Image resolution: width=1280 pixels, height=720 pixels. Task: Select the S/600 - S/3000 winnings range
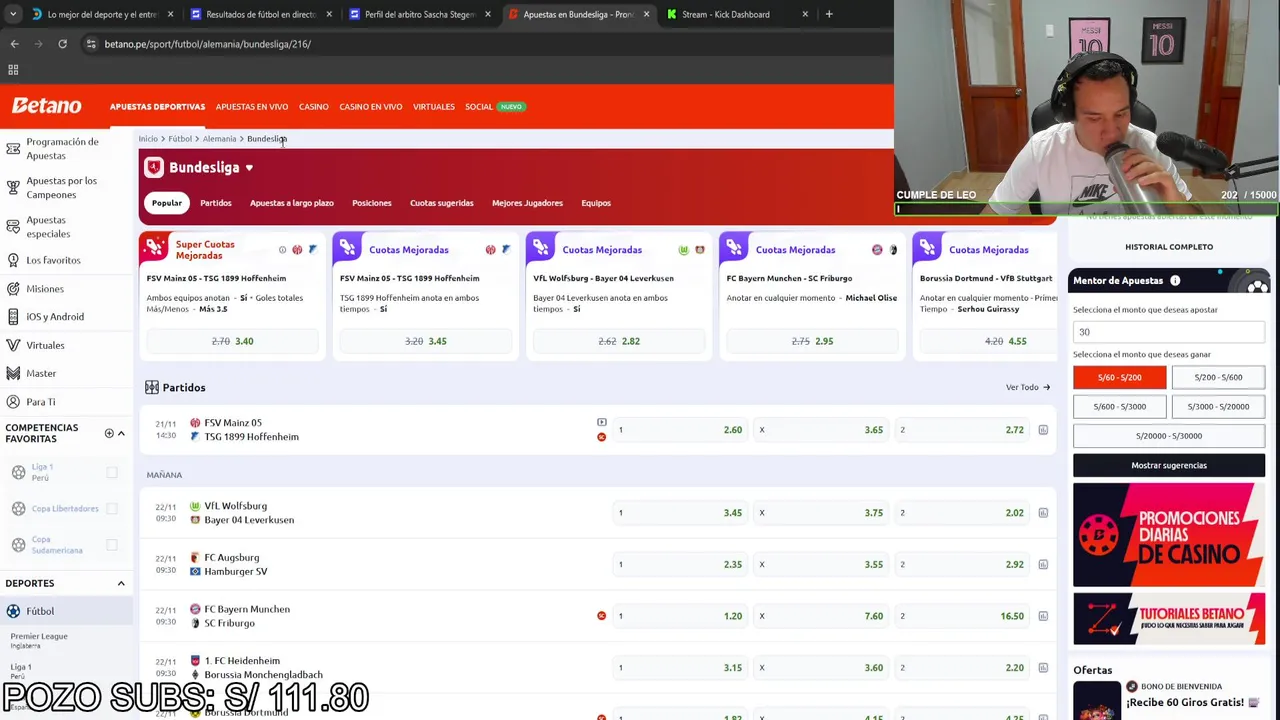tap(1120, 406)
